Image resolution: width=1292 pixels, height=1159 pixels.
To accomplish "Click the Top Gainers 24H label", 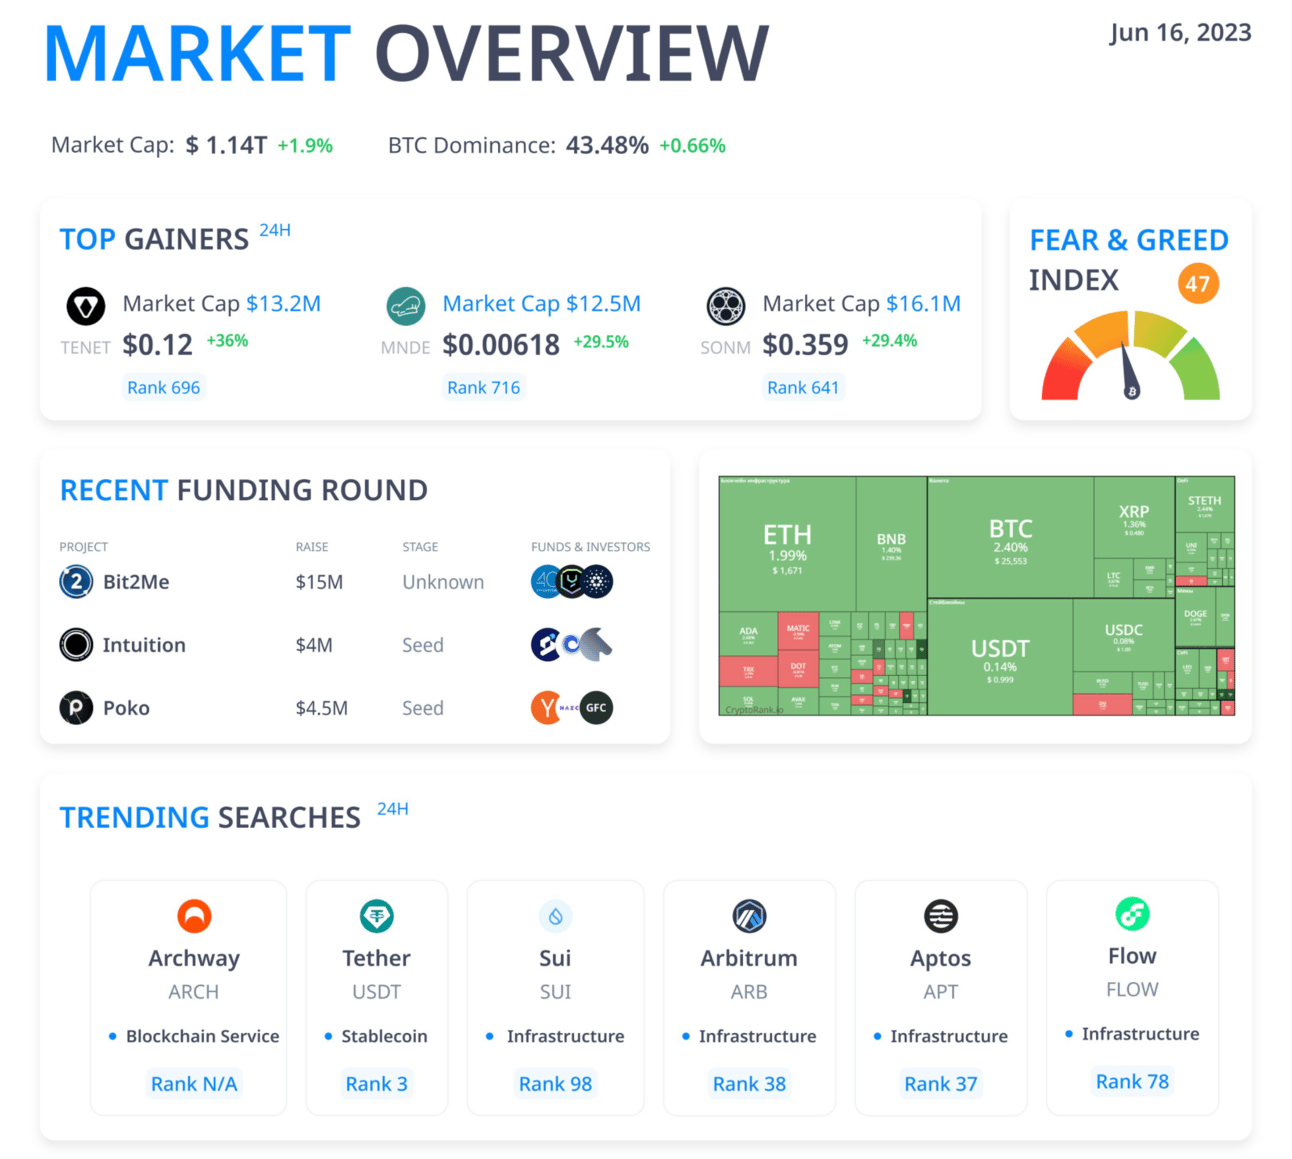I will (275, 230).
